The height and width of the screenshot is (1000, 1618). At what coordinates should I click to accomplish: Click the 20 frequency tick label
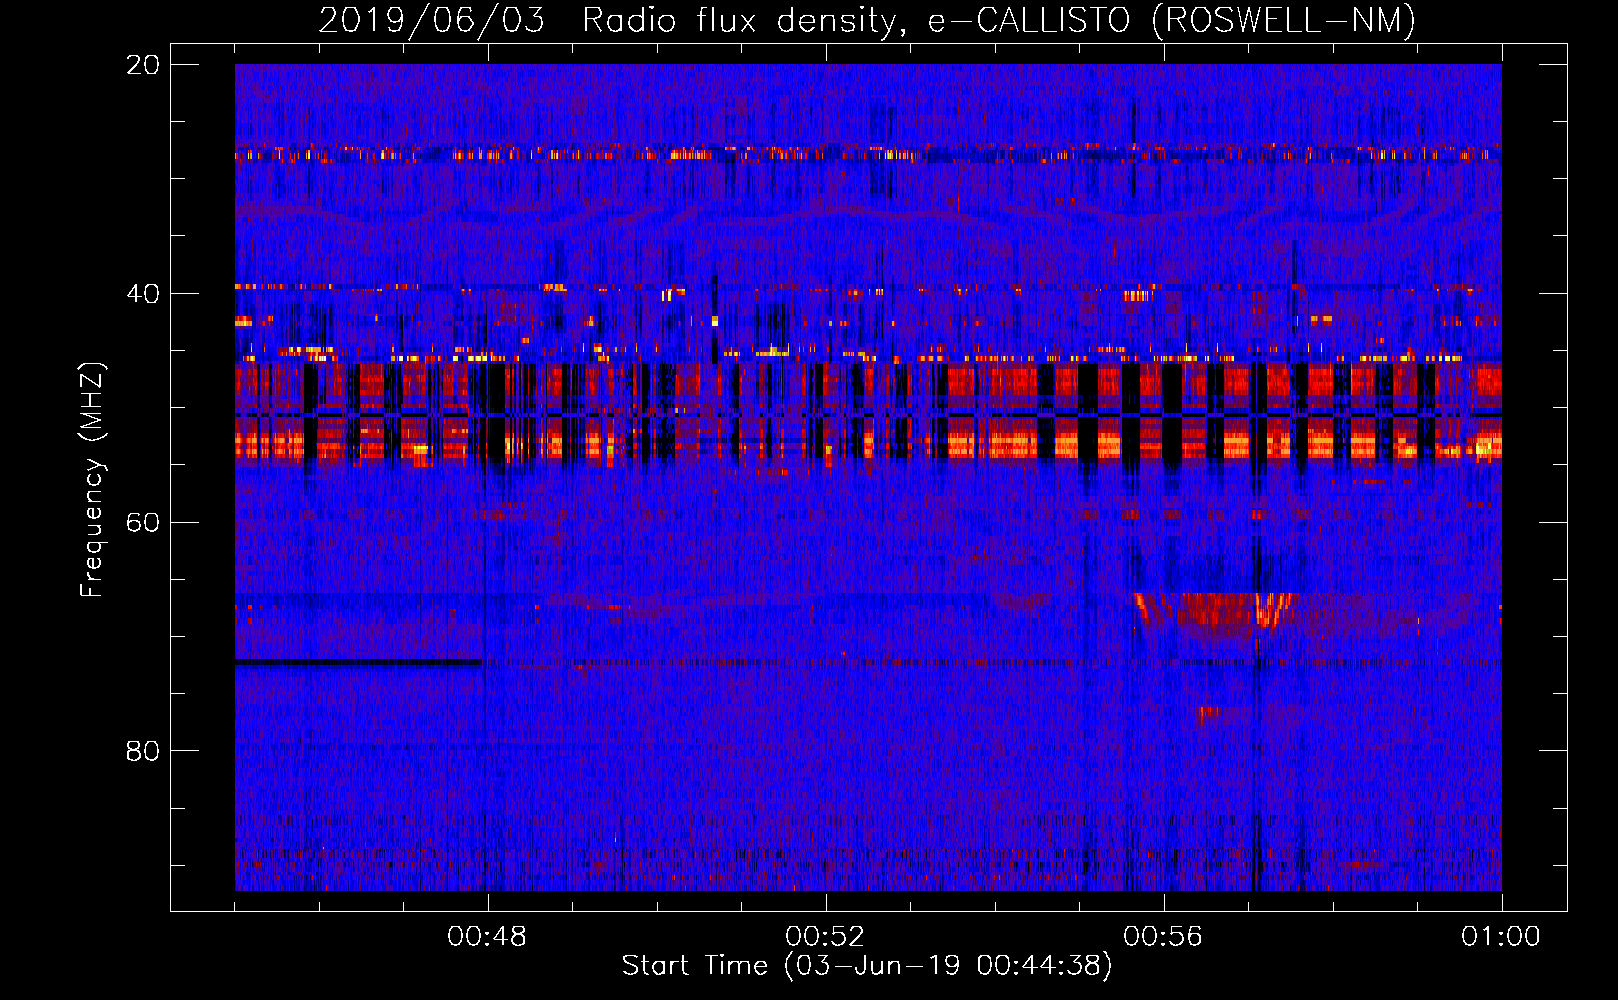(x=143, y=65)
